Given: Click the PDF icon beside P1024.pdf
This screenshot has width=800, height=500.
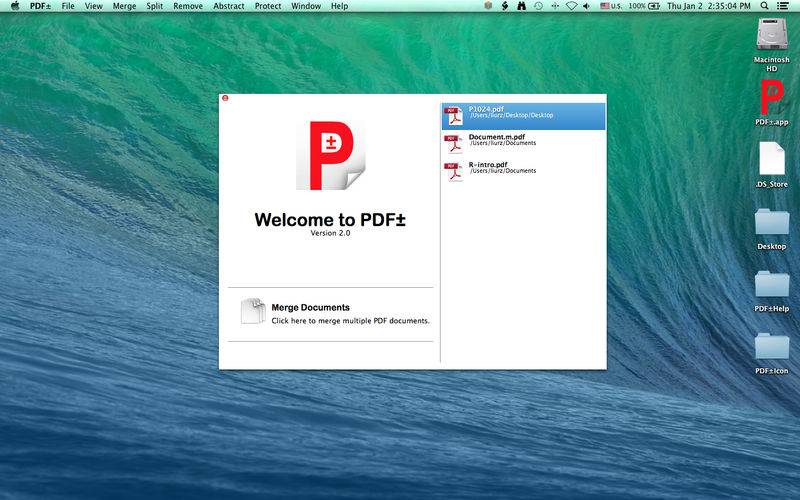Looking at the screenshot, I should pos(454,116).
